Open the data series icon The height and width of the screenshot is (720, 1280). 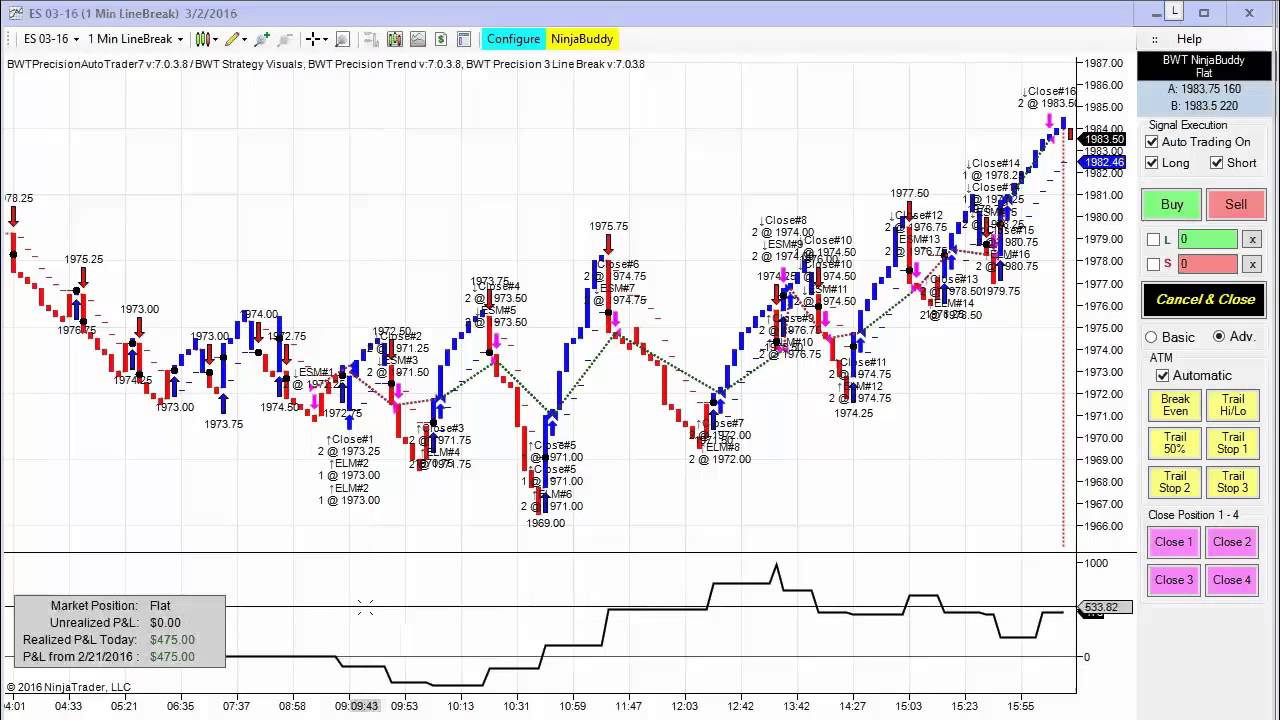coord(394,39)
